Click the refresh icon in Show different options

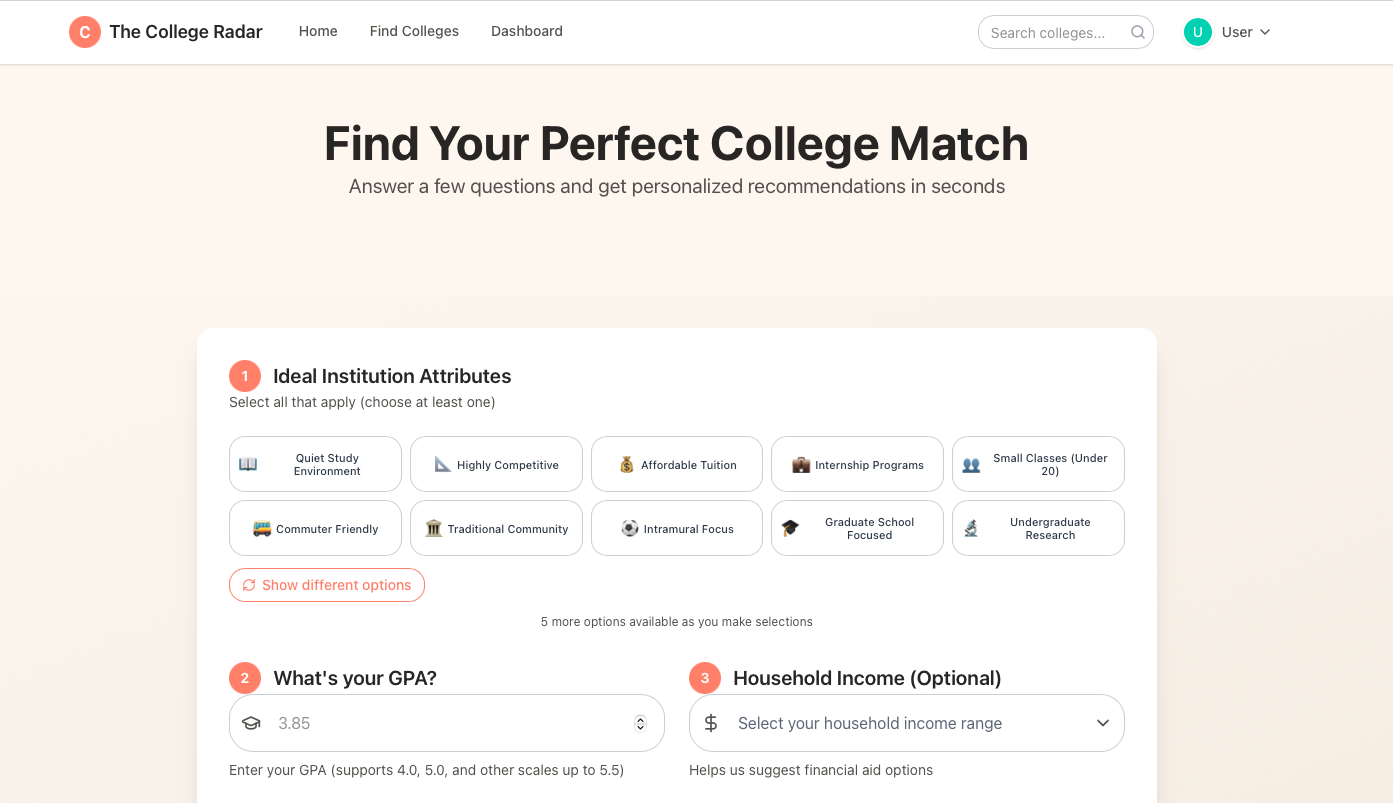pos(249,585)
